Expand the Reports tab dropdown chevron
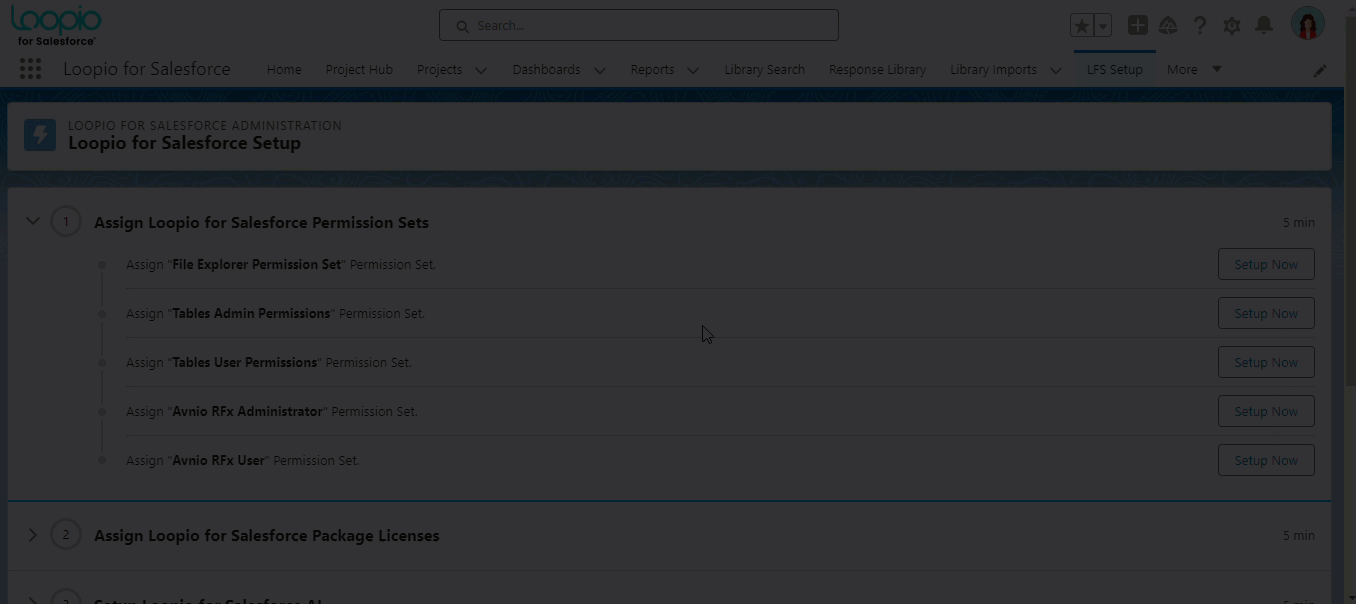 pos(693,70)
